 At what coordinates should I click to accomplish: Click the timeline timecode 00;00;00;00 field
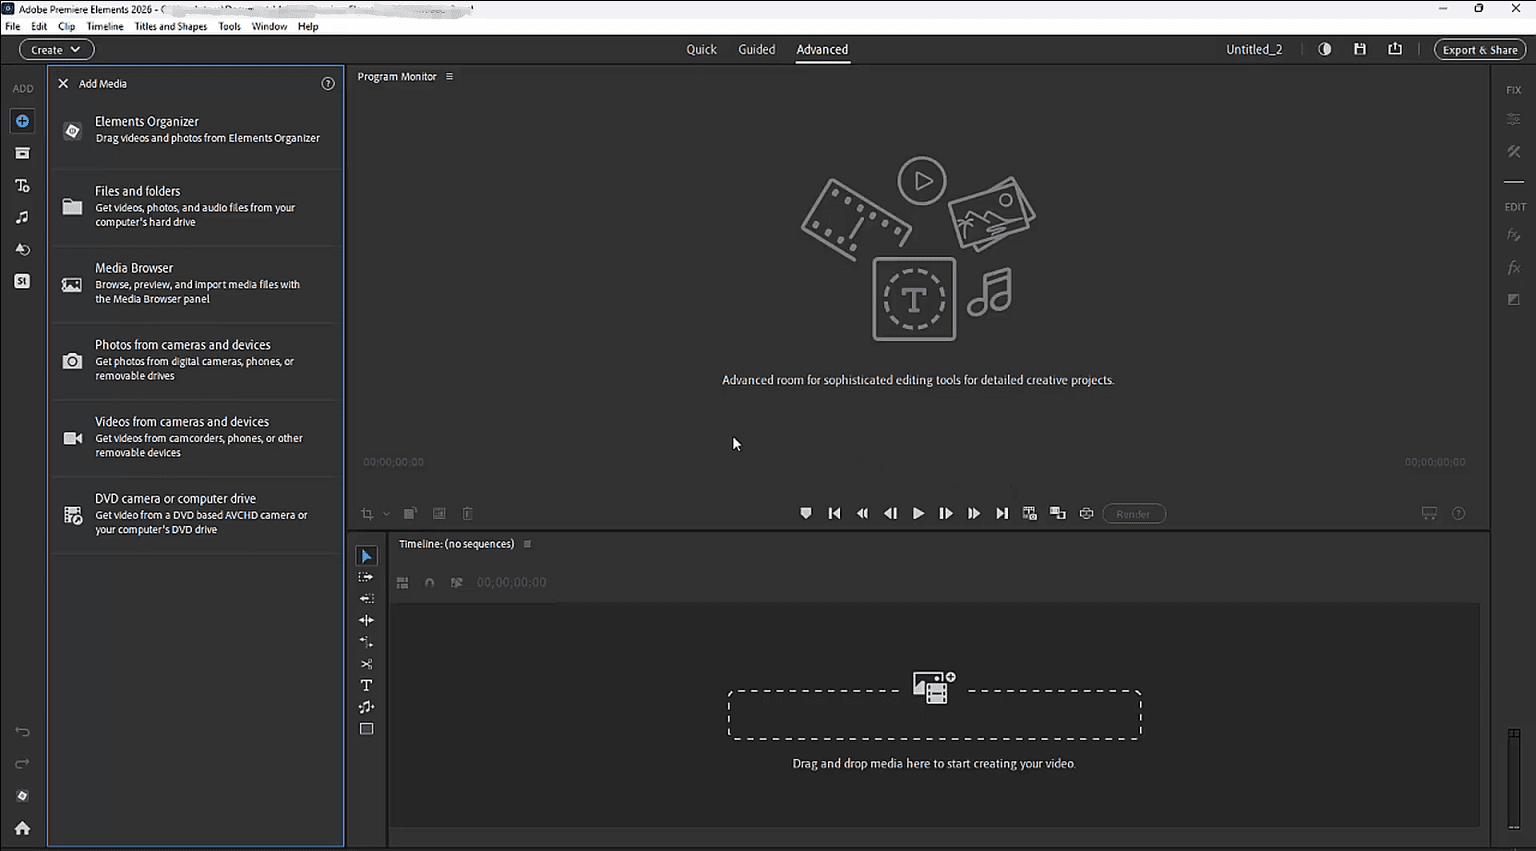pos(511,583)
